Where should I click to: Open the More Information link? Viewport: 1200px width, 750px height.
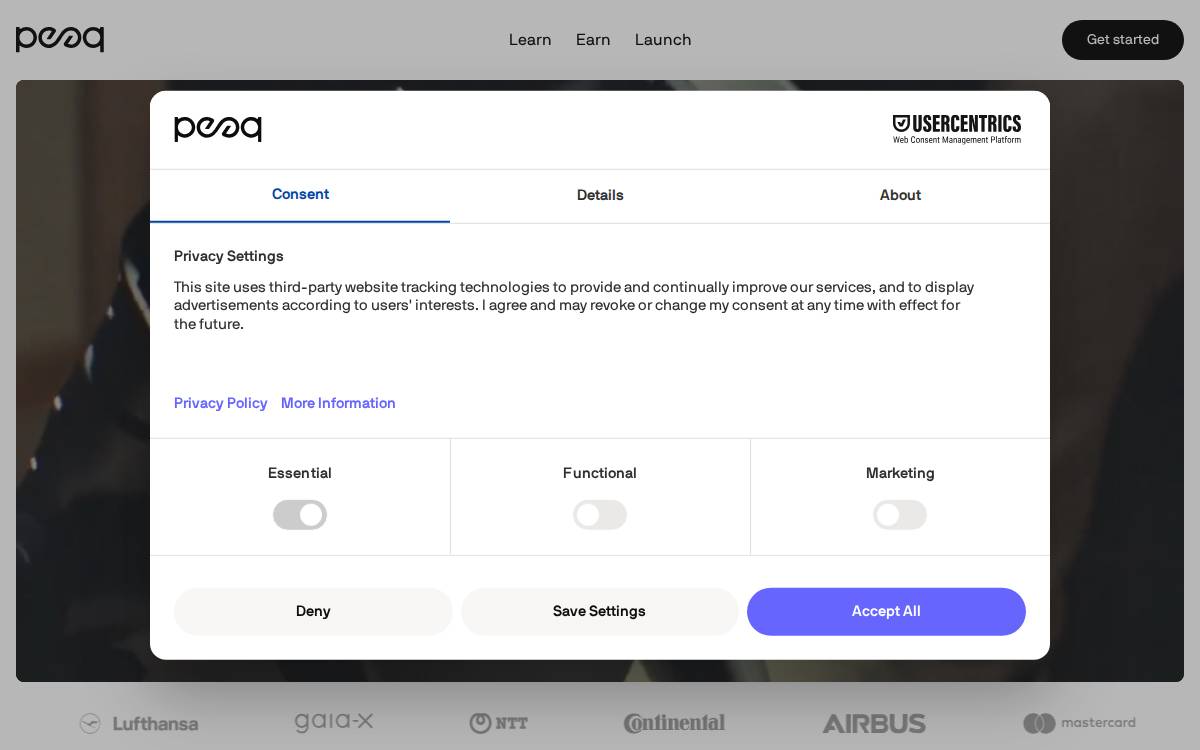(x=338, y=403)
